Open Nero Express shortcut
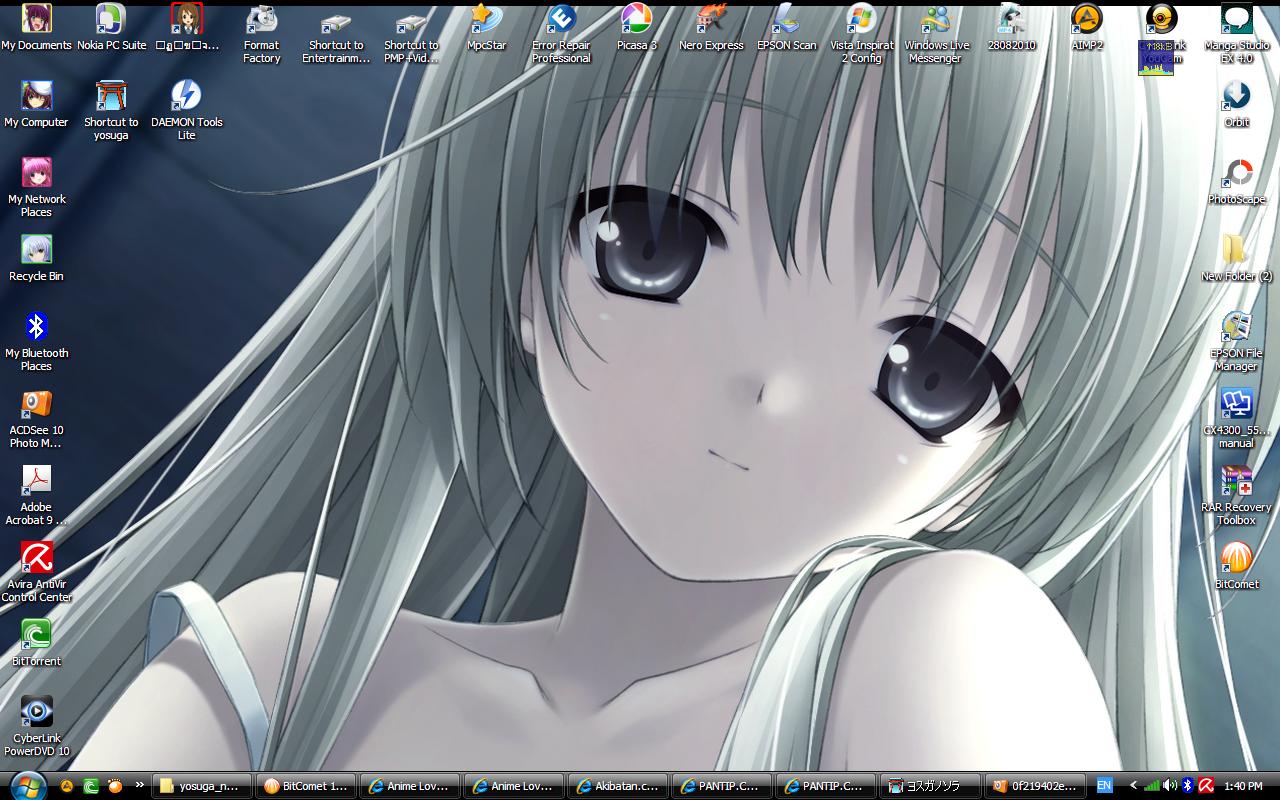This screenshot has width=1280, height=800. click(x=711, y=27)
